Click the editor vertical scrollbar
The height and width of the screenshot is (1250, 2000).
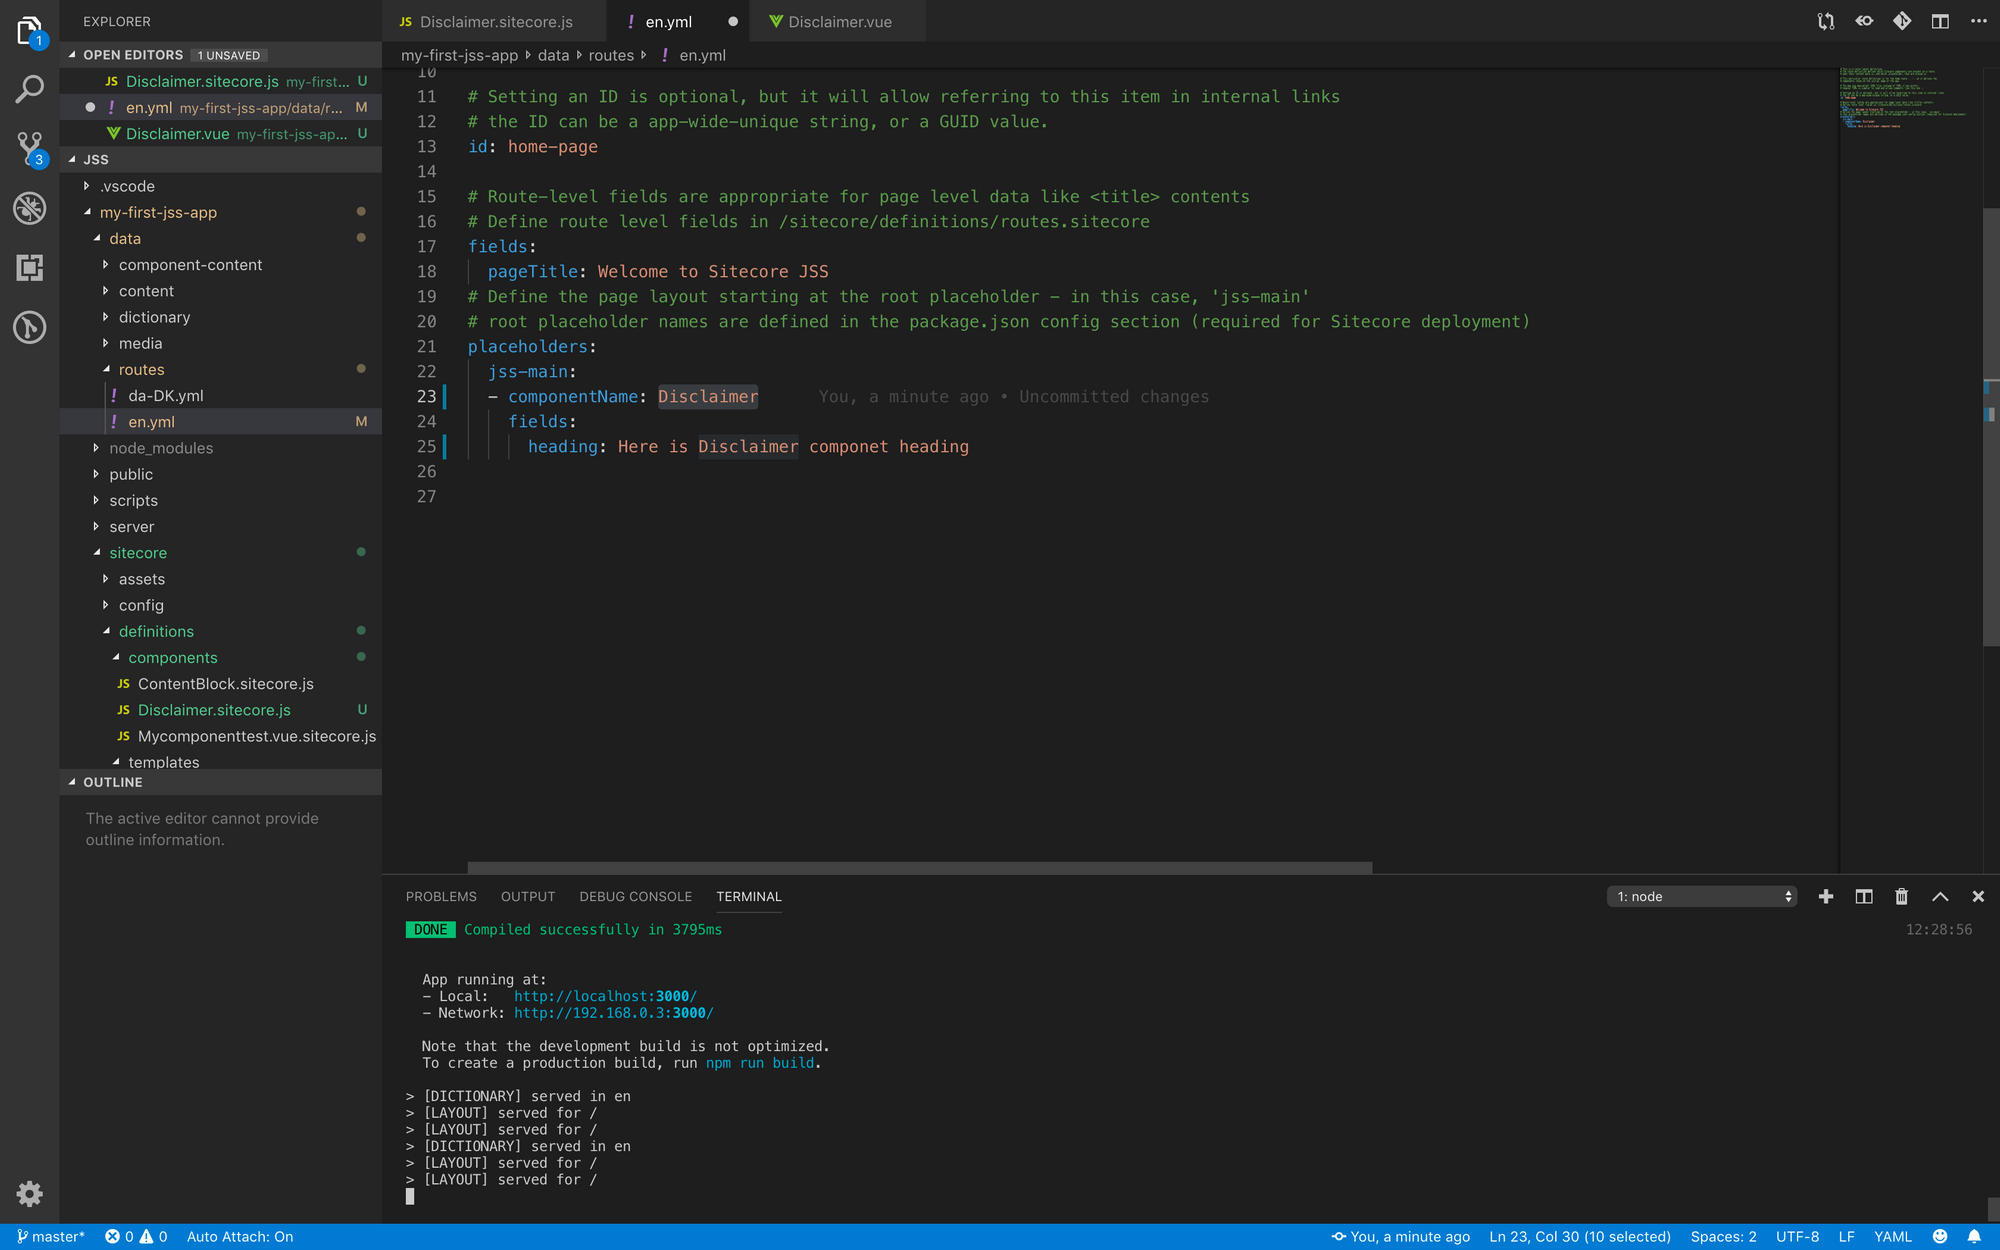[x=1991, y=427]
